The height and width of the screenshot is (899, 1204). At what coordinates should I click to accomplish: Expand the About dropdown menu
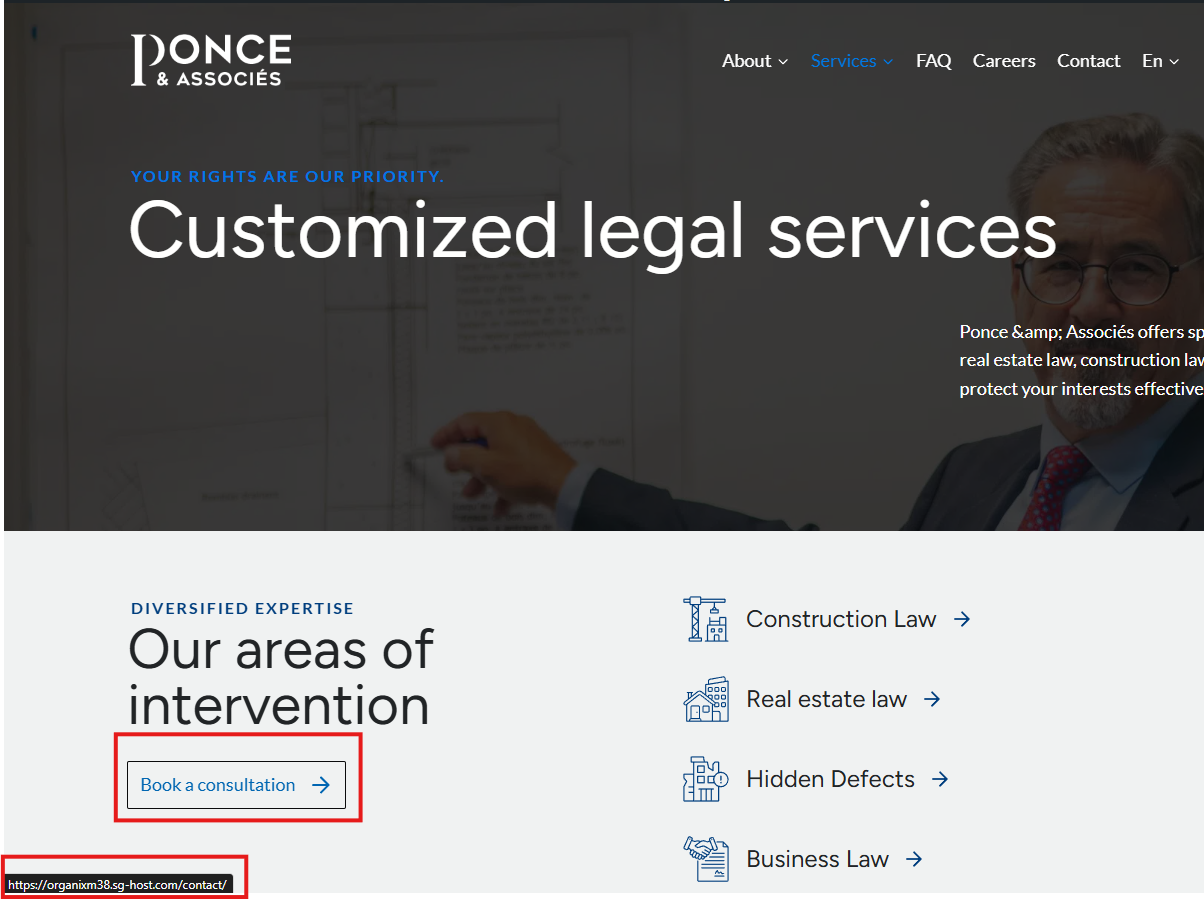(755, 61)
